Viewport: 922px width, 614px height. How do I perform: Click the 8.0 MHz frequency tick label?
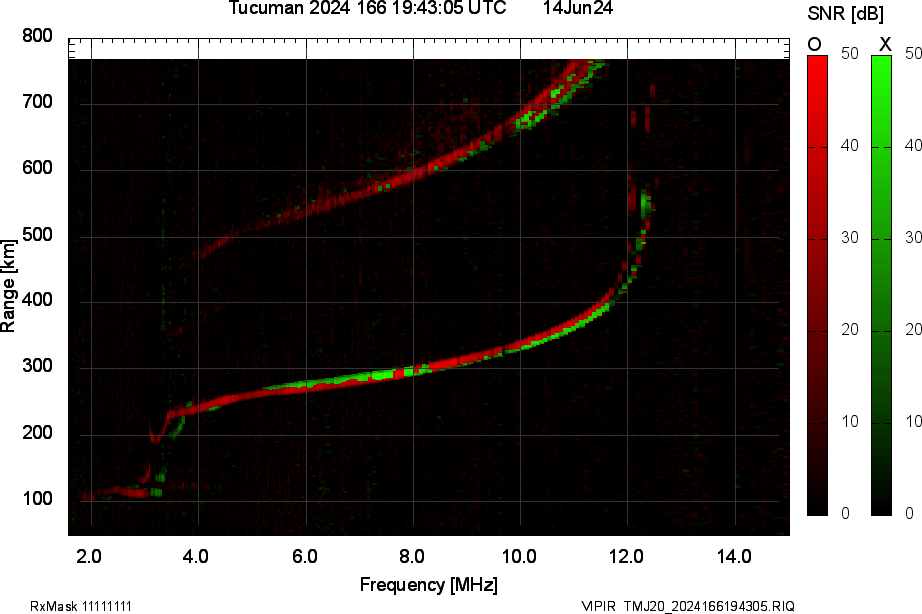click(x=412, y=556)
